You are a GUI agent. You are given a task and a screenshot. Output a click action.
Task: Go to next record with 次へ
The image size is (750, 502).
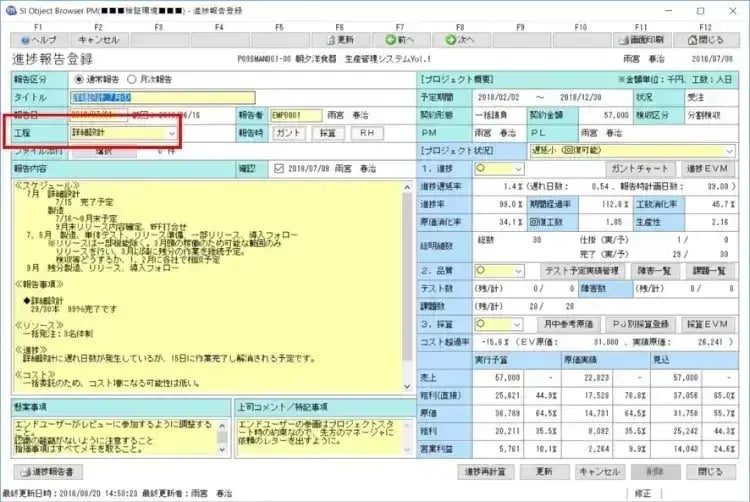click(x=460, y=40)
